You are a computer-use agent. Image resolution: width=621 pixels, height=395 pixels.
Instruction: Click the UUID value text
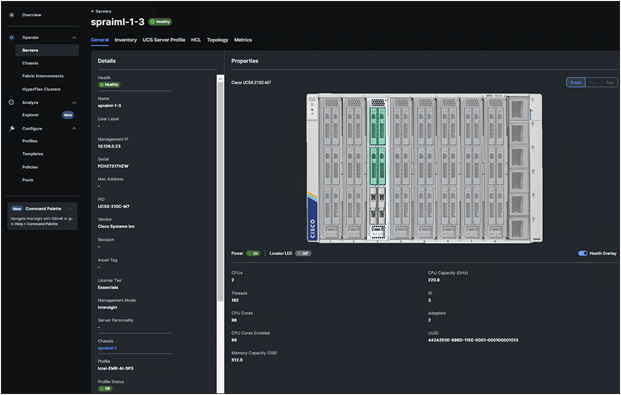pyautogui.click(x=473, y=340)
